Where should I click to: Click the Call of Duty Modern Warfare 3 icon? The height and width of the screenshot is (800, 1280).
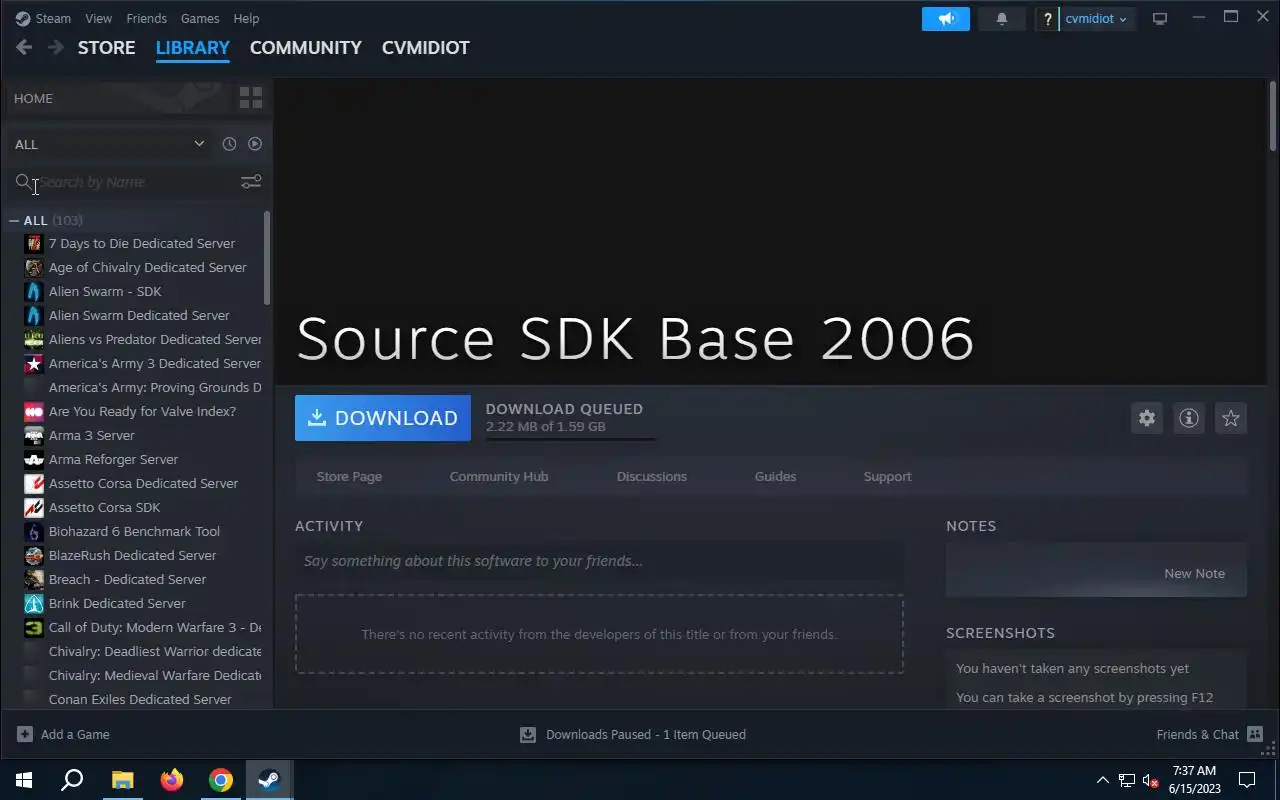click(x=33, y=627)
